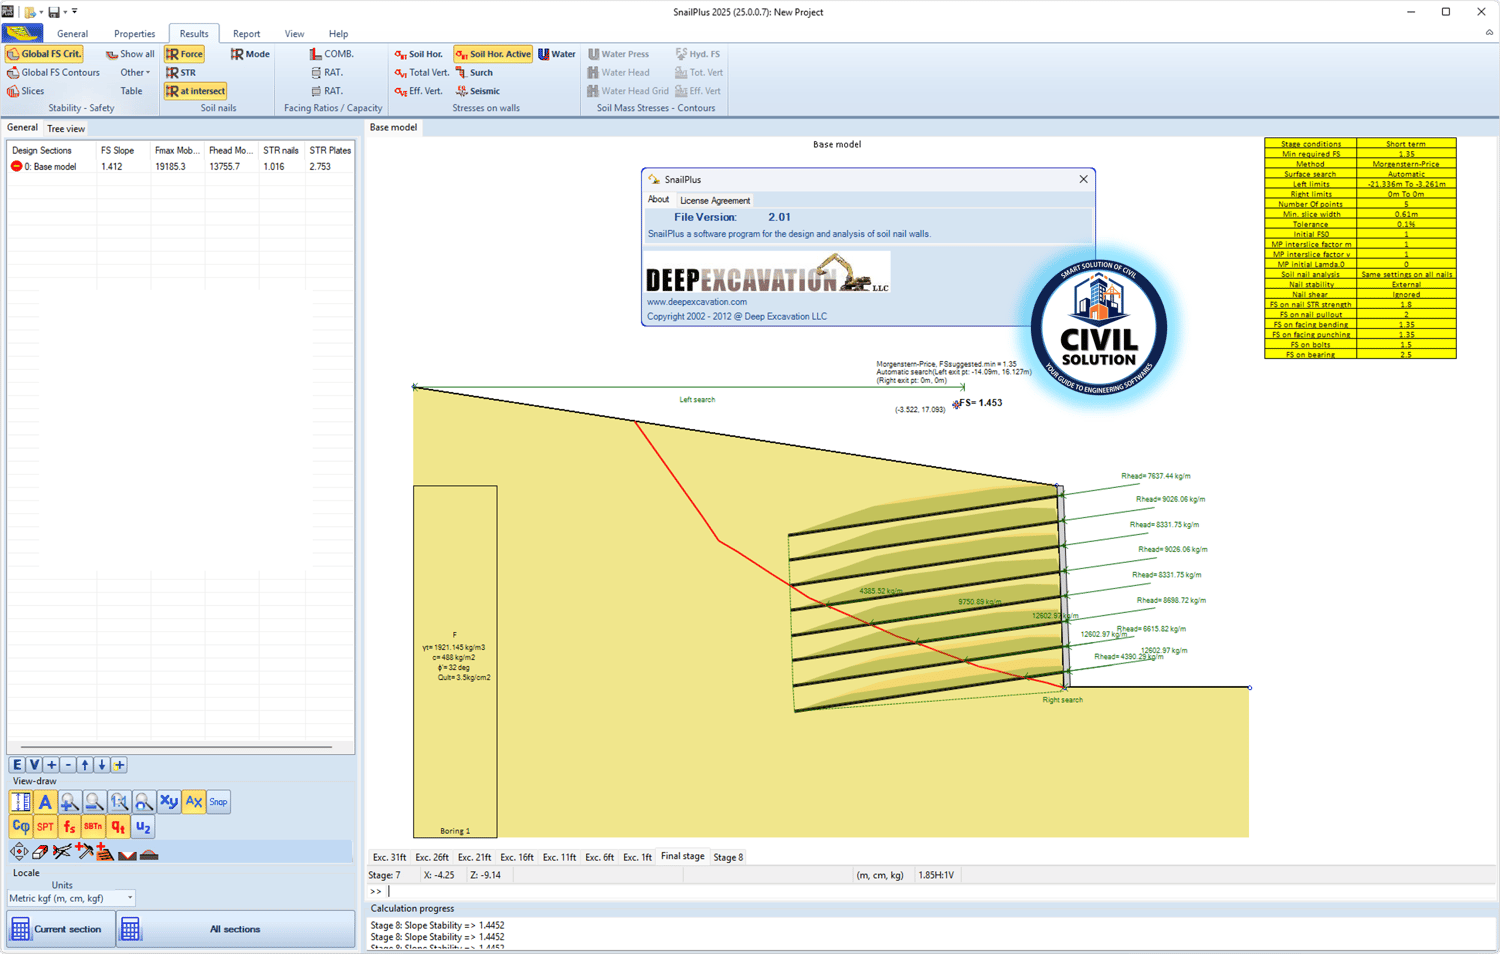This screenshot has height=954, width=1500.
Task: Toggle soil nail STR display
Action: click(181, 72)
